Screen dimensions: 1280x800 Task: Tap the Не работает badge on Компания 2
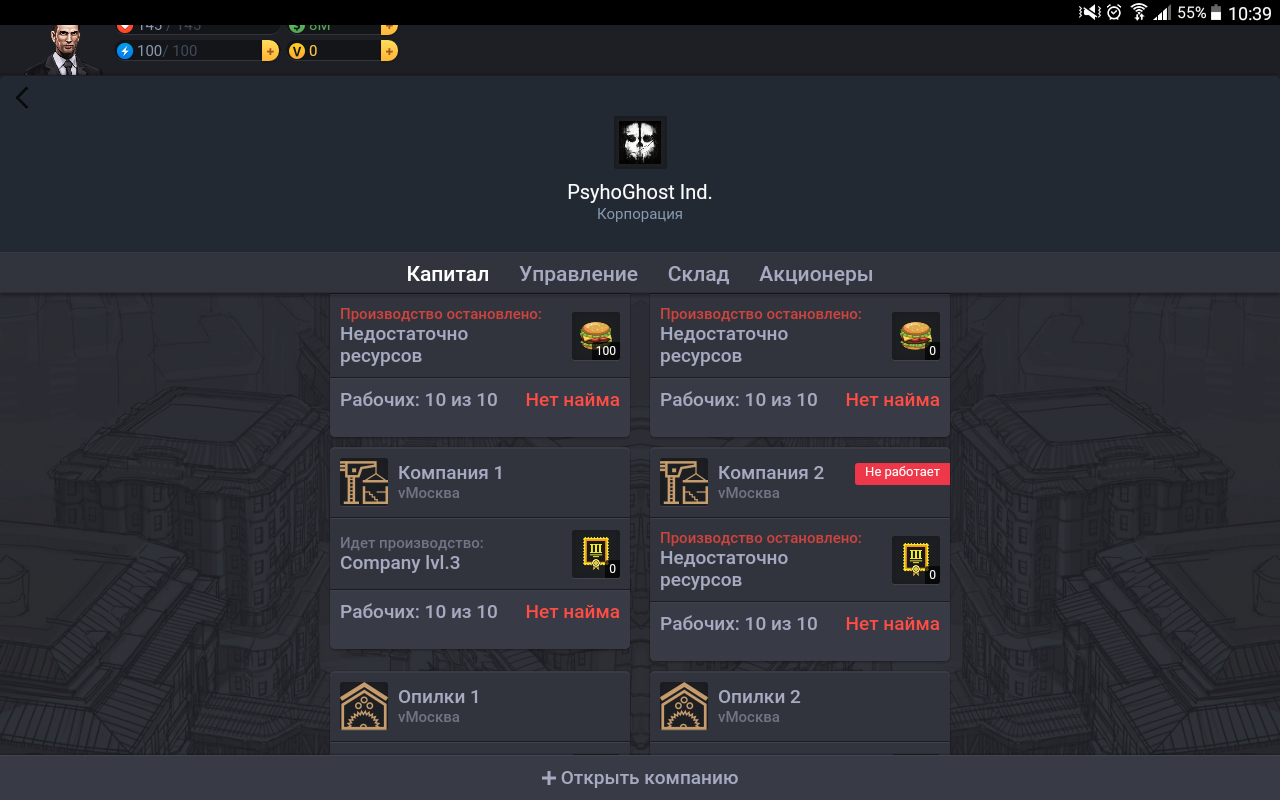(902, 473)
